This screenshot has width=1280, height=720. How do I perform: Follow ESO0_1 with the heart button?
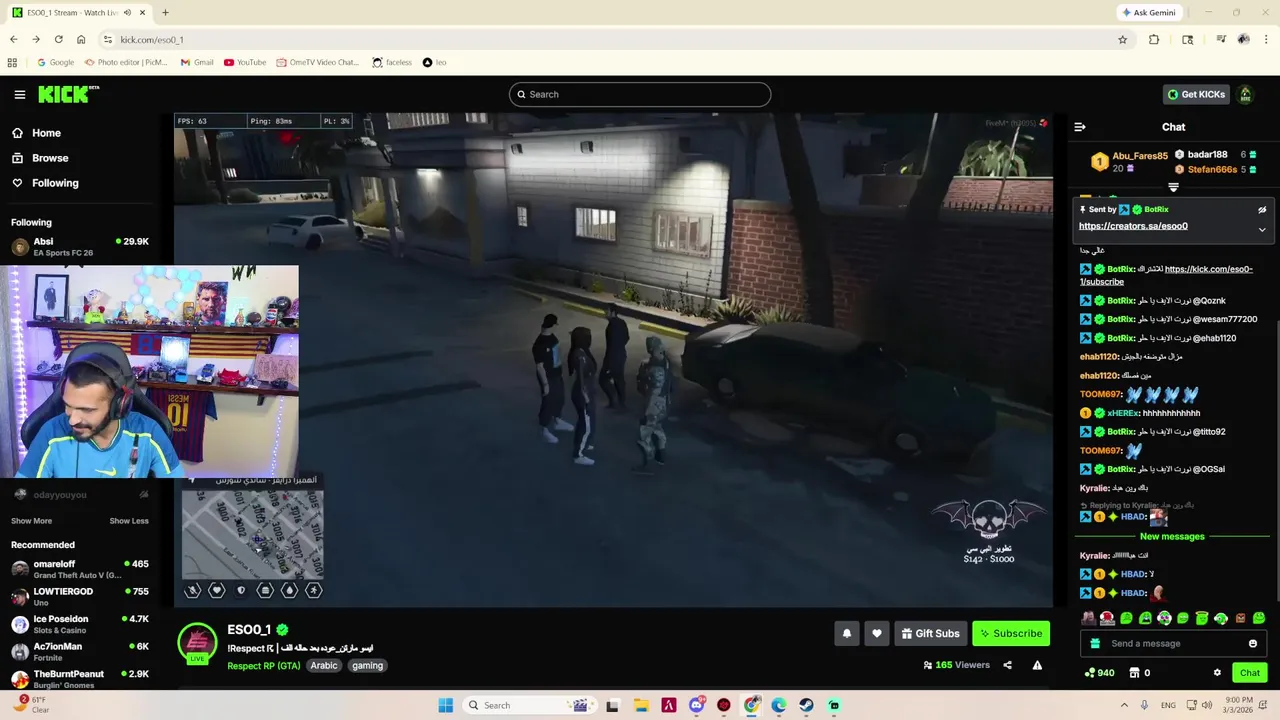point(877,633)
